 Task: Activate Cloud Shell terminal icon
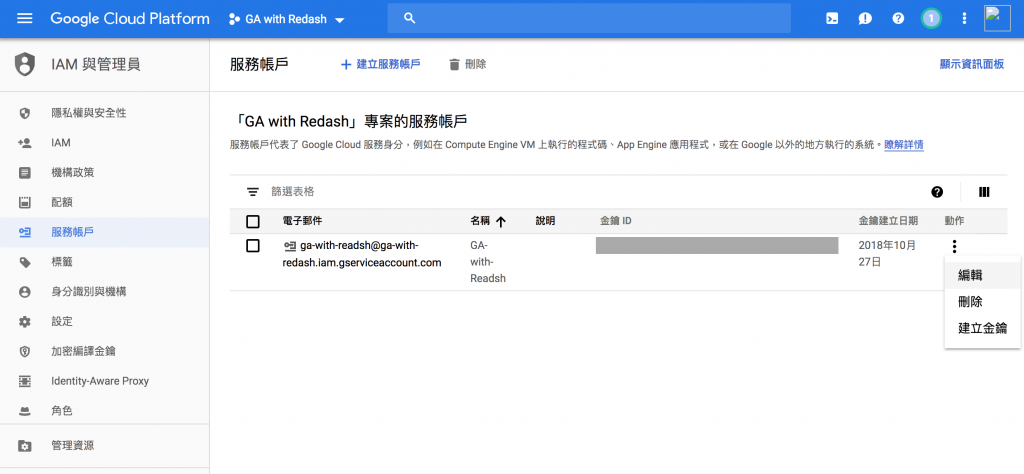click(832, 19)
